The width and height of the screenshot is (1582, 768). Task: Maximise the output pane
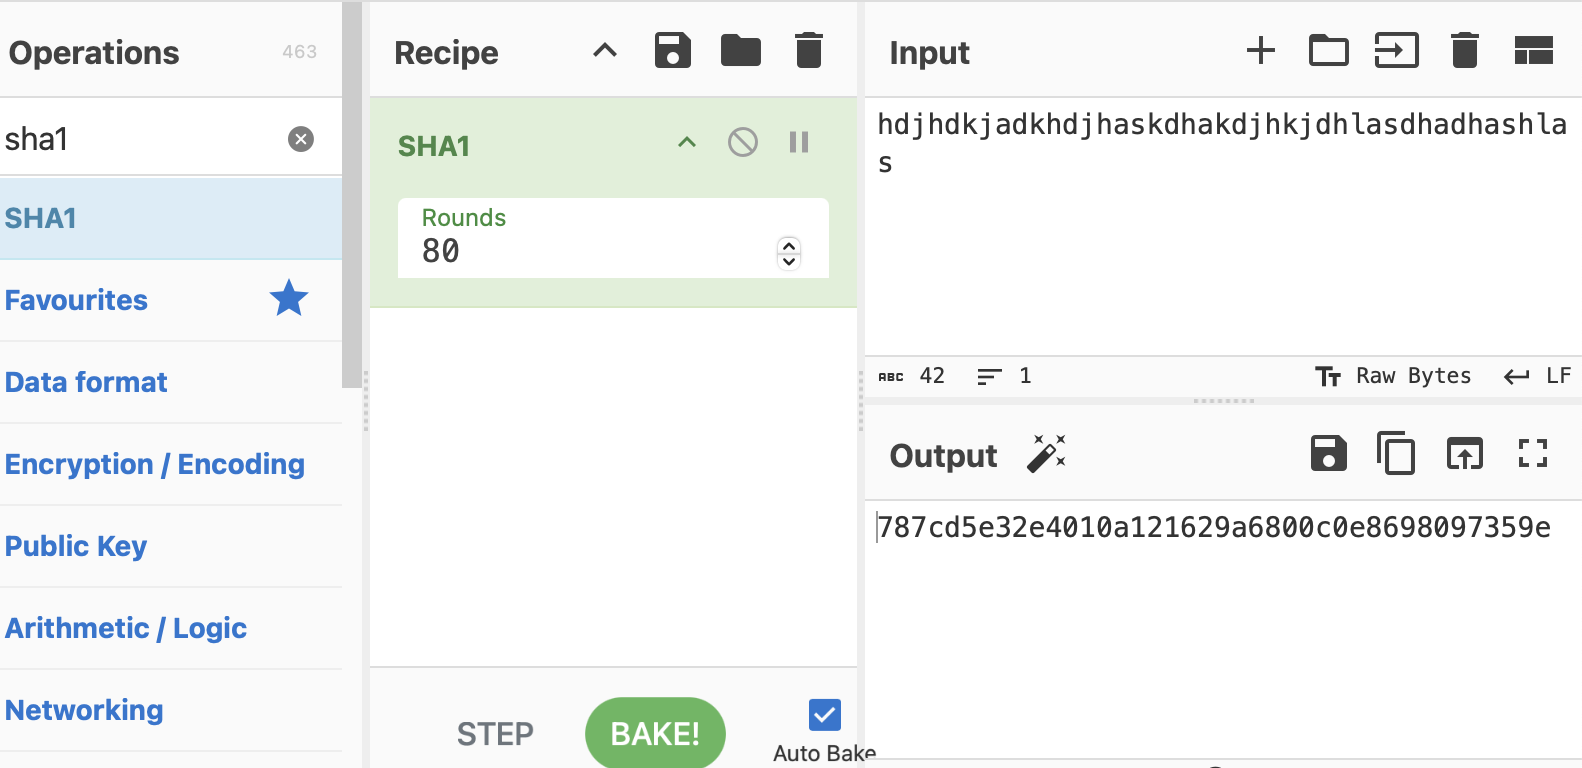pos(1532,454)
